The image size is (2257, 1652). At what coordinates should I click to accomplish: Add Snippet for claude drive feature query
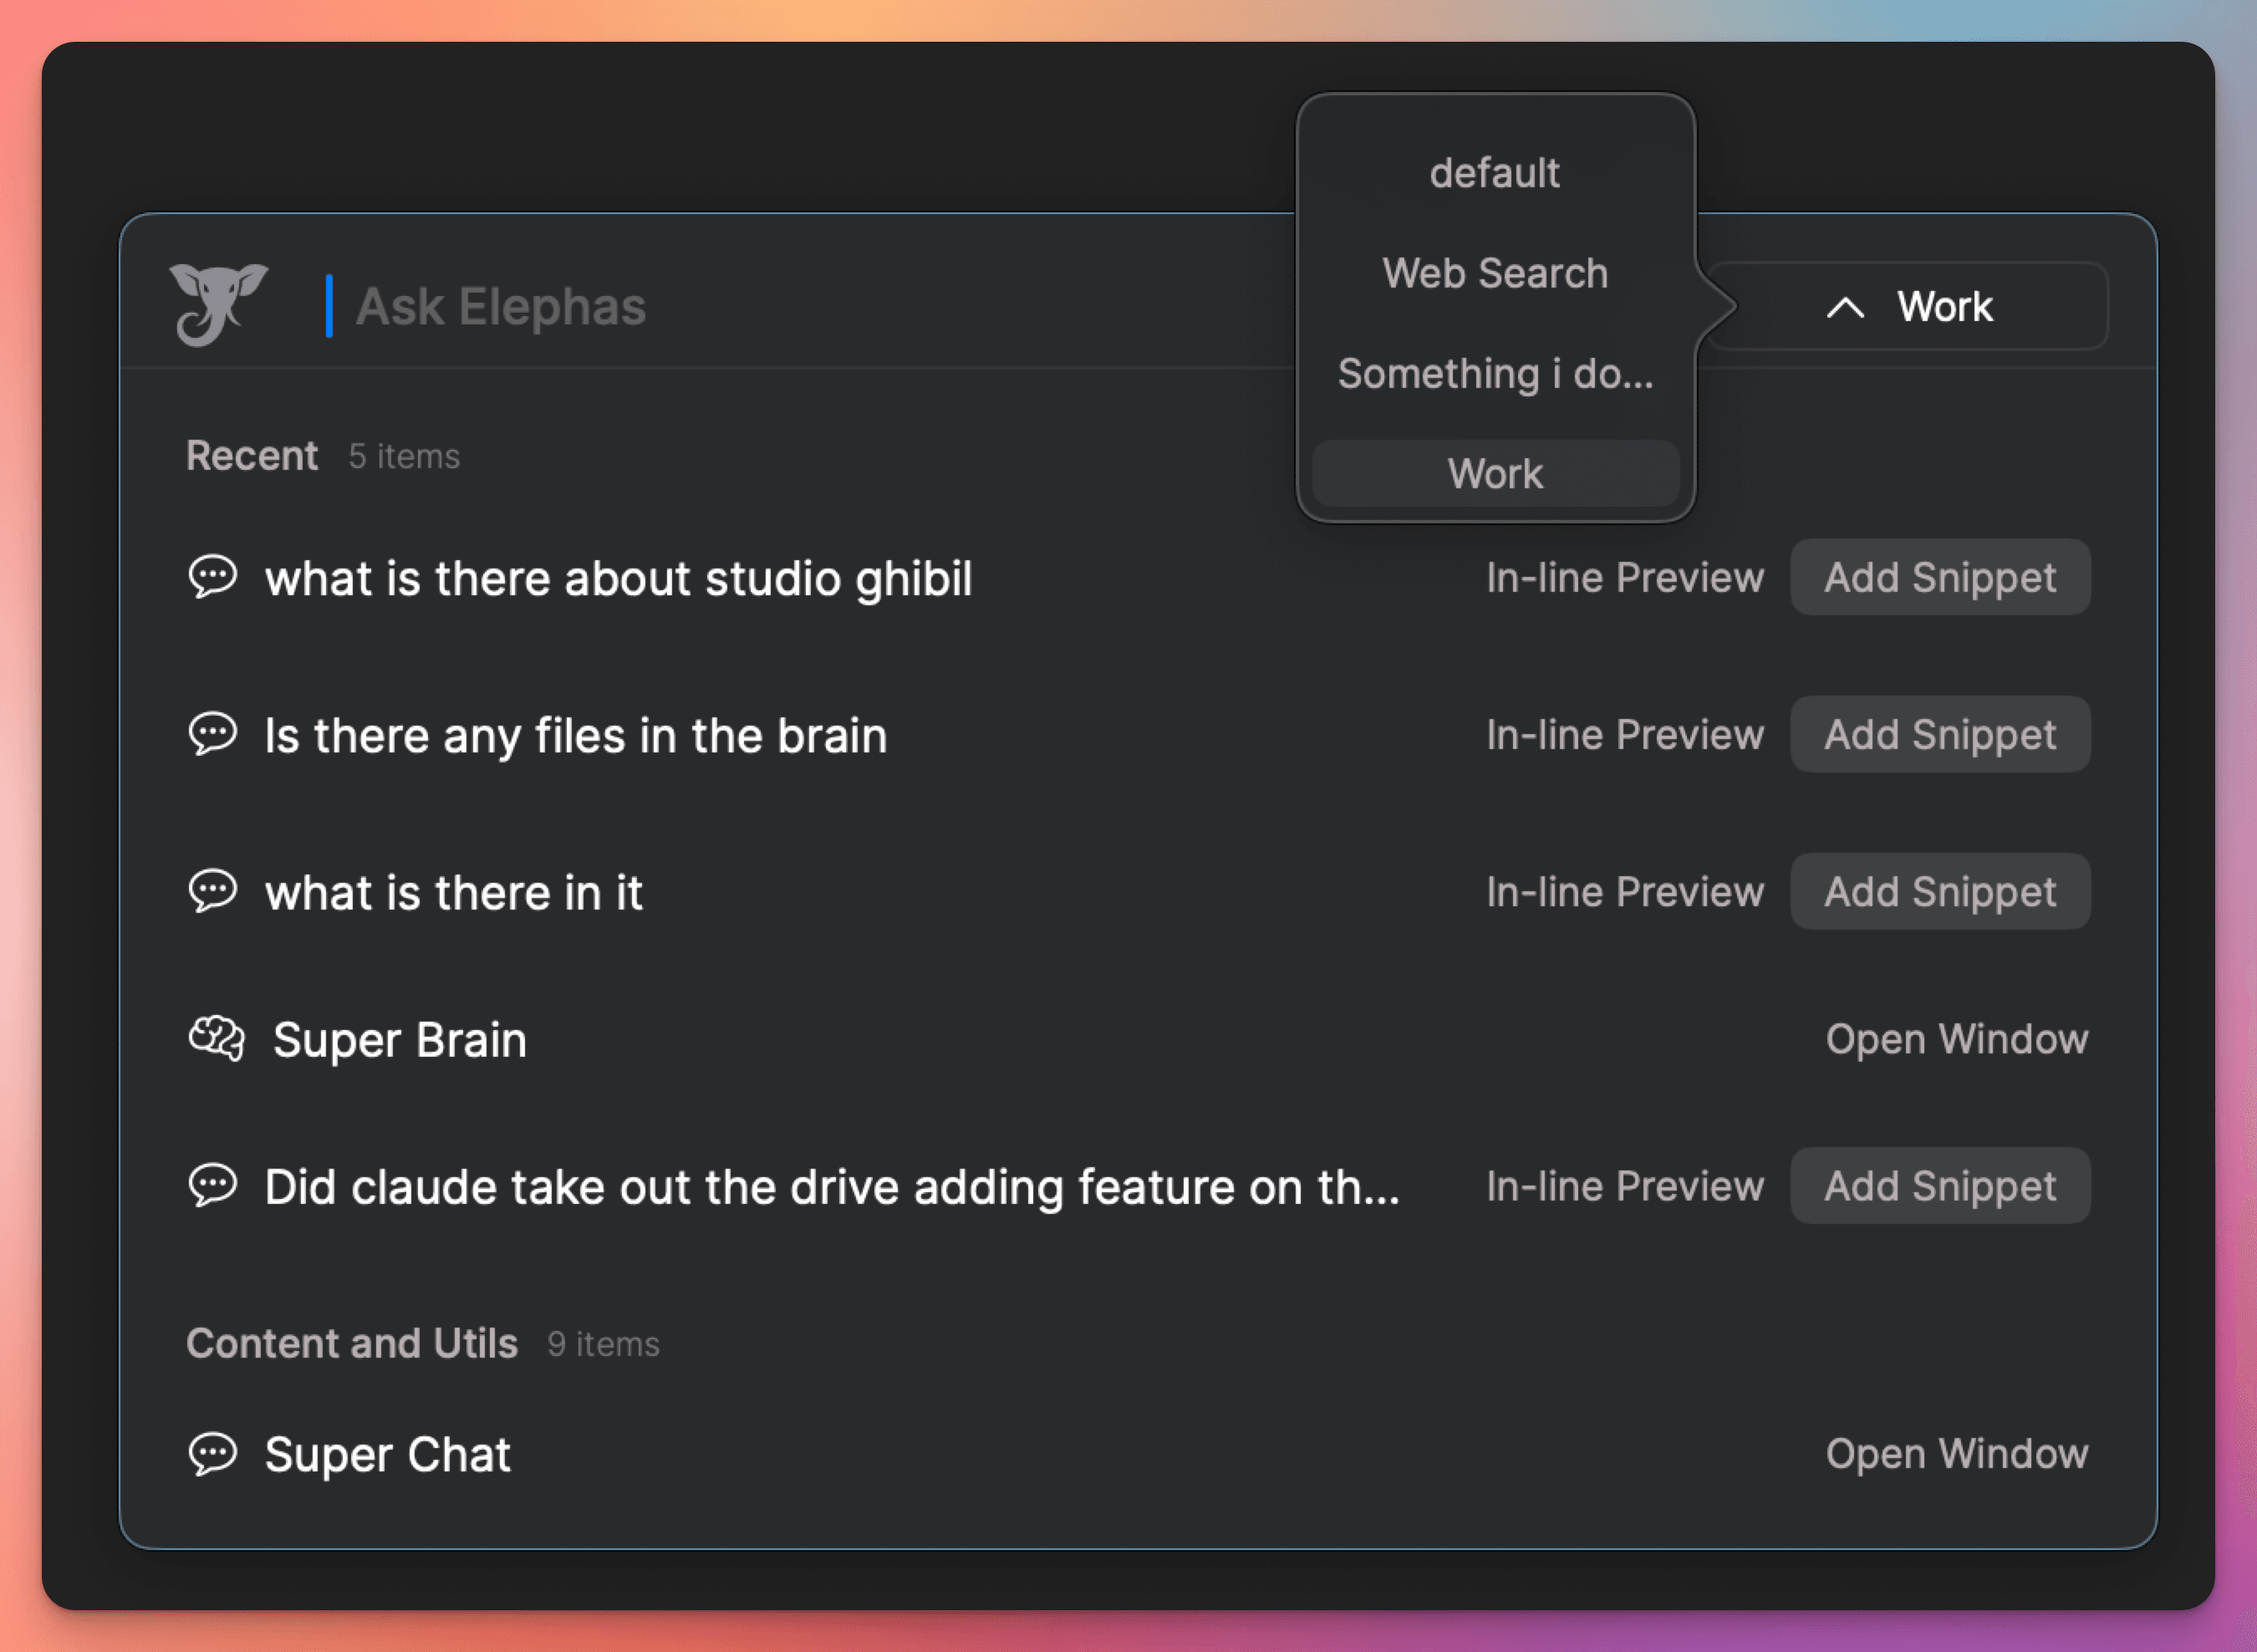click(x=1939, y=1185)
